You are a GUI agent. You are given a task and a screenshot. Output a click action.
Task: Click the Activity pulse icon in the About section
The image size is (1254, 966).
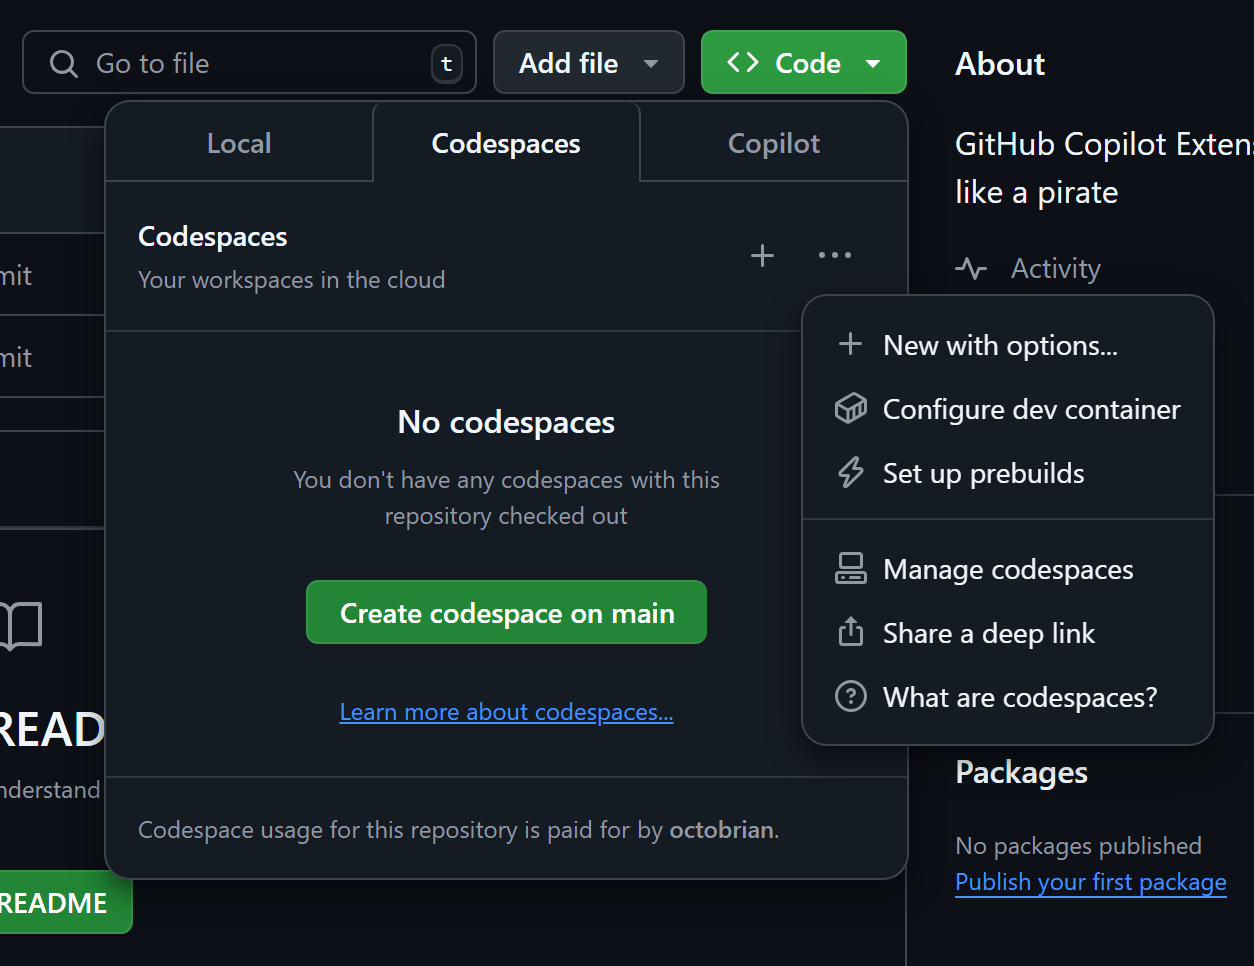[970, 268]
